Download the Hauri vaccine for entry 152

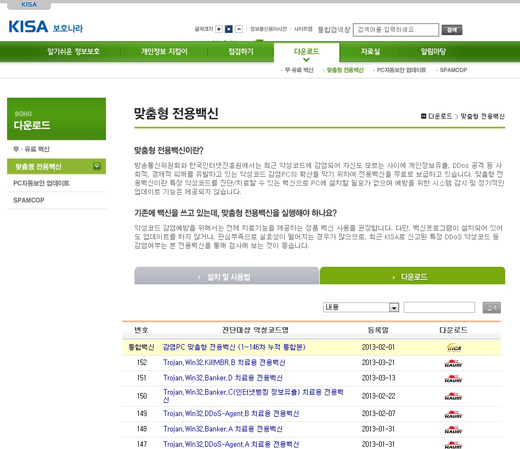[x=453, y=363]
